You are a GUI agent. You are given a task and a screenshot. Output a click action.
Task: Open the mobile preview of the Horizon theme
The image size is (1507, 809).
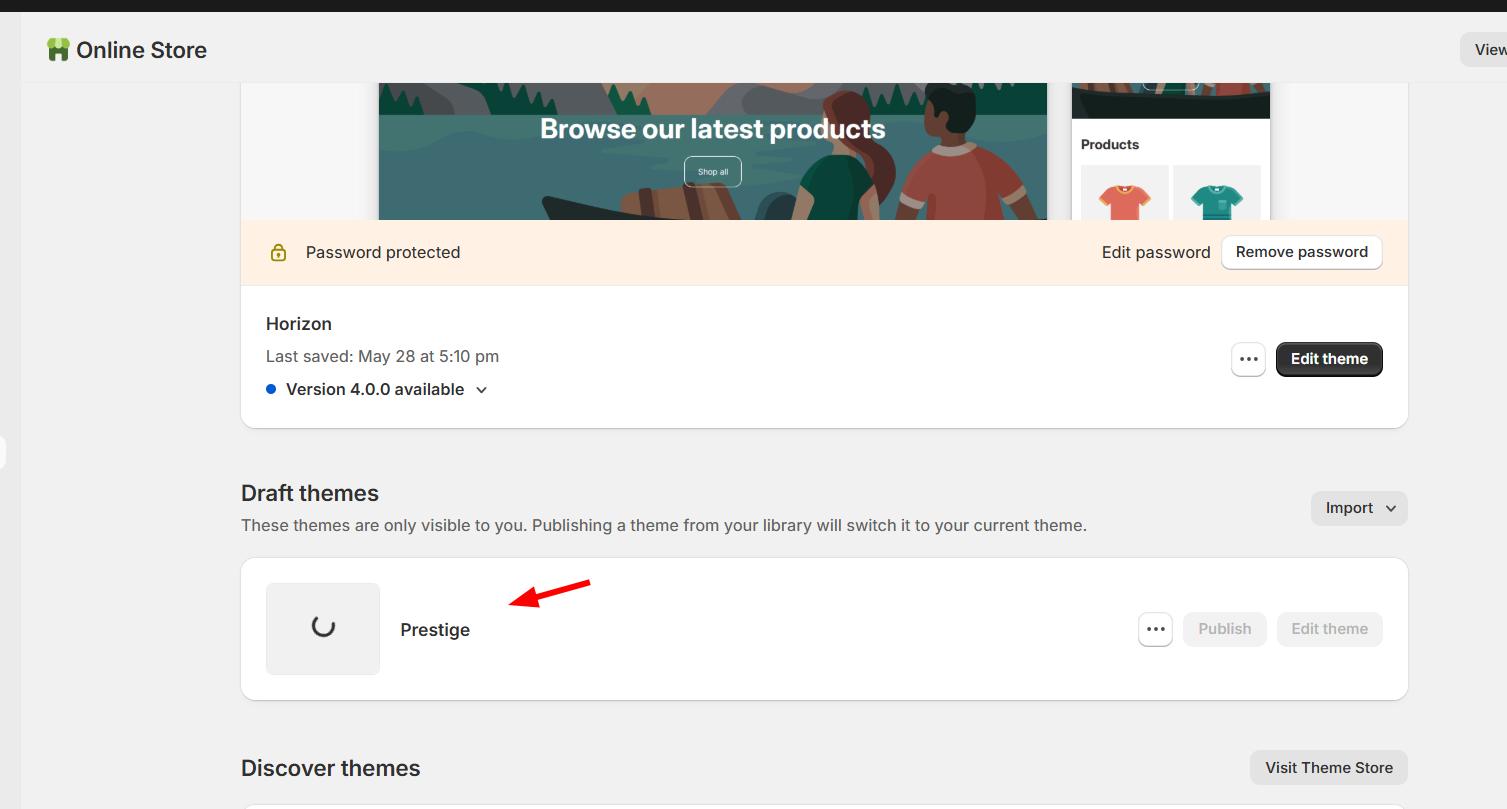tap(1171, 152)
